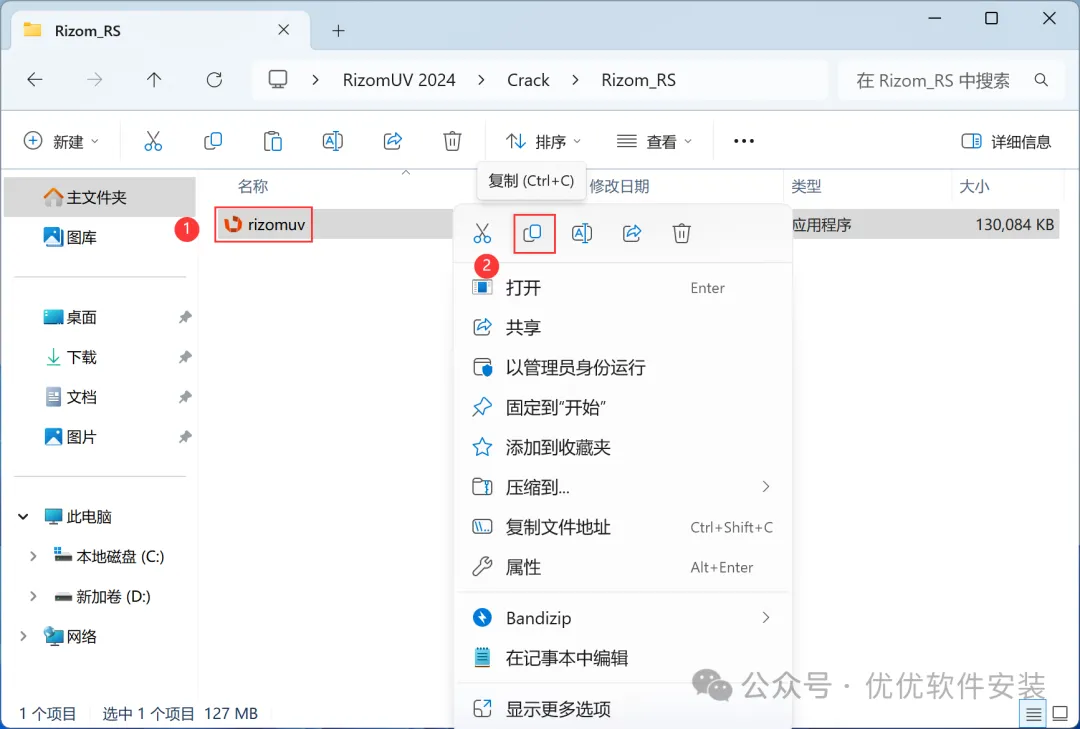Select 共享 in the context menu
This screenshot has width=1080, height=729.
point(623,327)
